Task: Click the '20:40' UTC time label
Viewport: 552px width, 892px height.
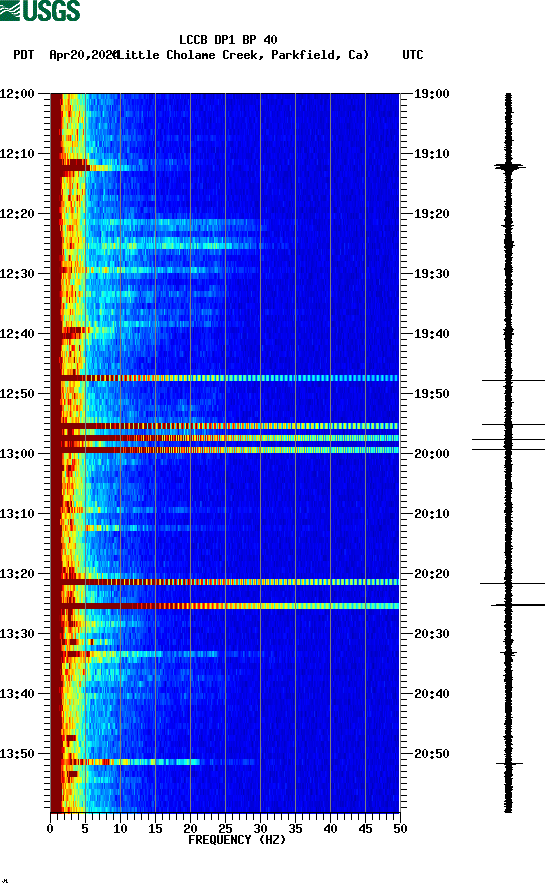Action: point(431,693)
